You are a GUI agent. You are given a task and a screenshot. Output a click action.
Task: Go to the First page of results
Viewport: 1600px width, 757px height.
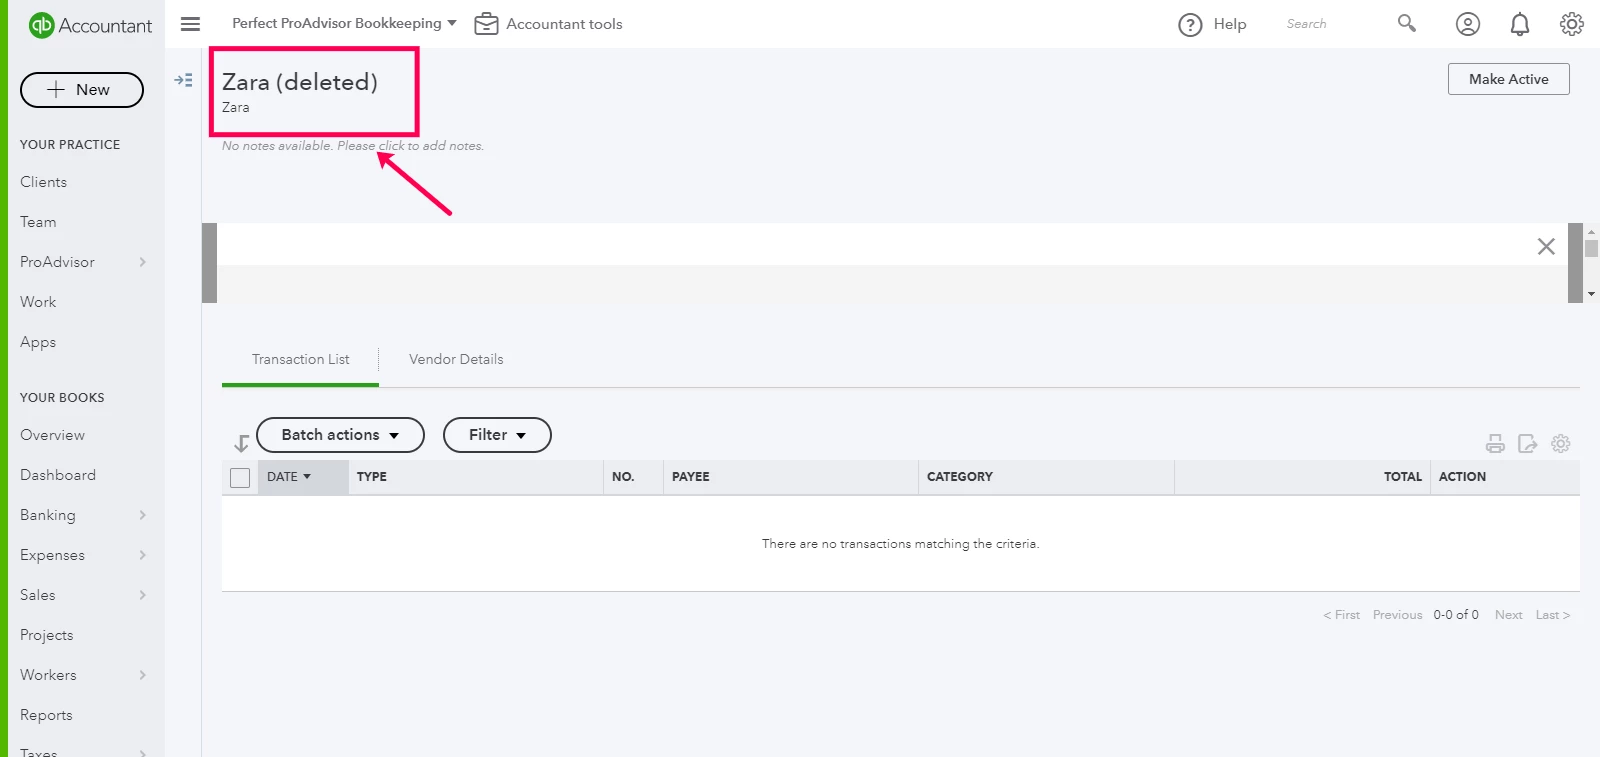click(x=1342, y=615)
